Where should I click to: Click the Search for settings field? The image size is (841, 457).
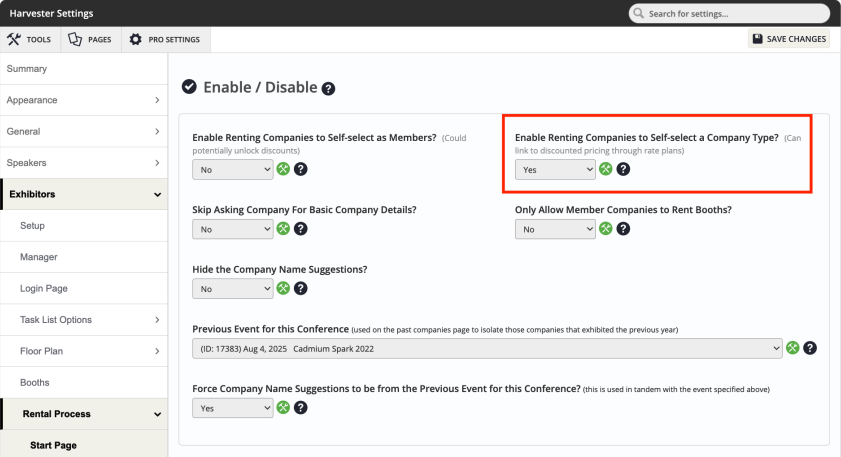pyautogui.click(x=729, y=13)
